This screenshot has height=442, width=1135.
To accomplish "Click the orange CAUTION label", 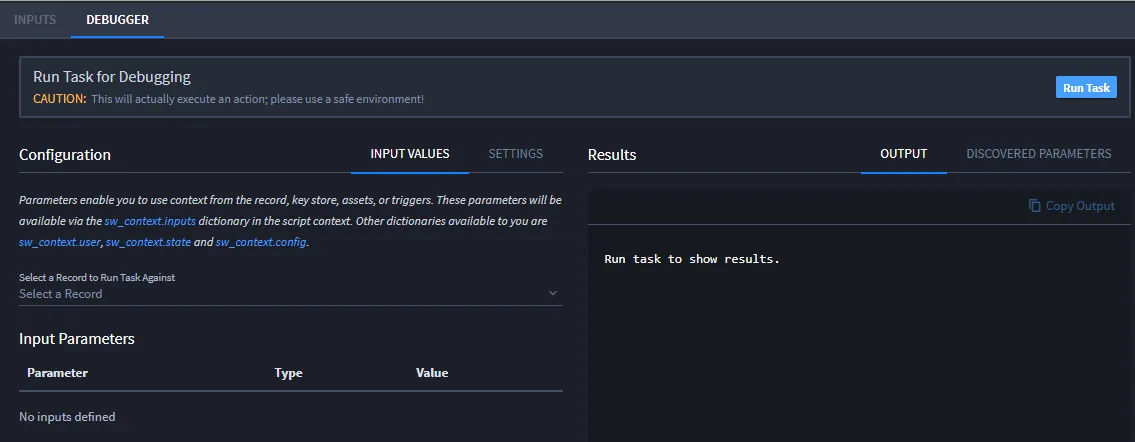I will [59, 99].
